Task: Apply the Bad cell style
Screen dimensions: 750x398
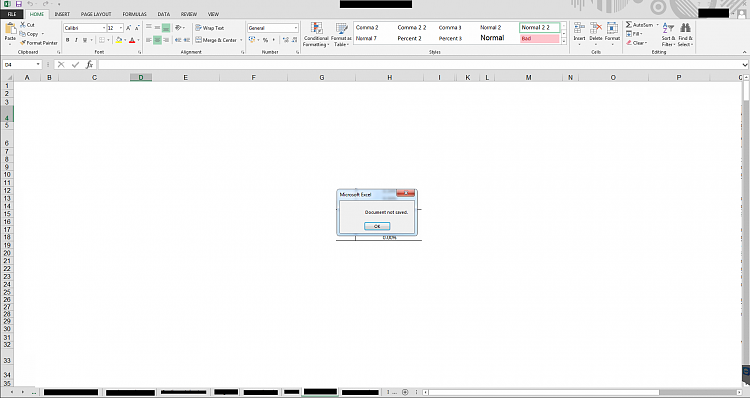Action: pos(540,39)
